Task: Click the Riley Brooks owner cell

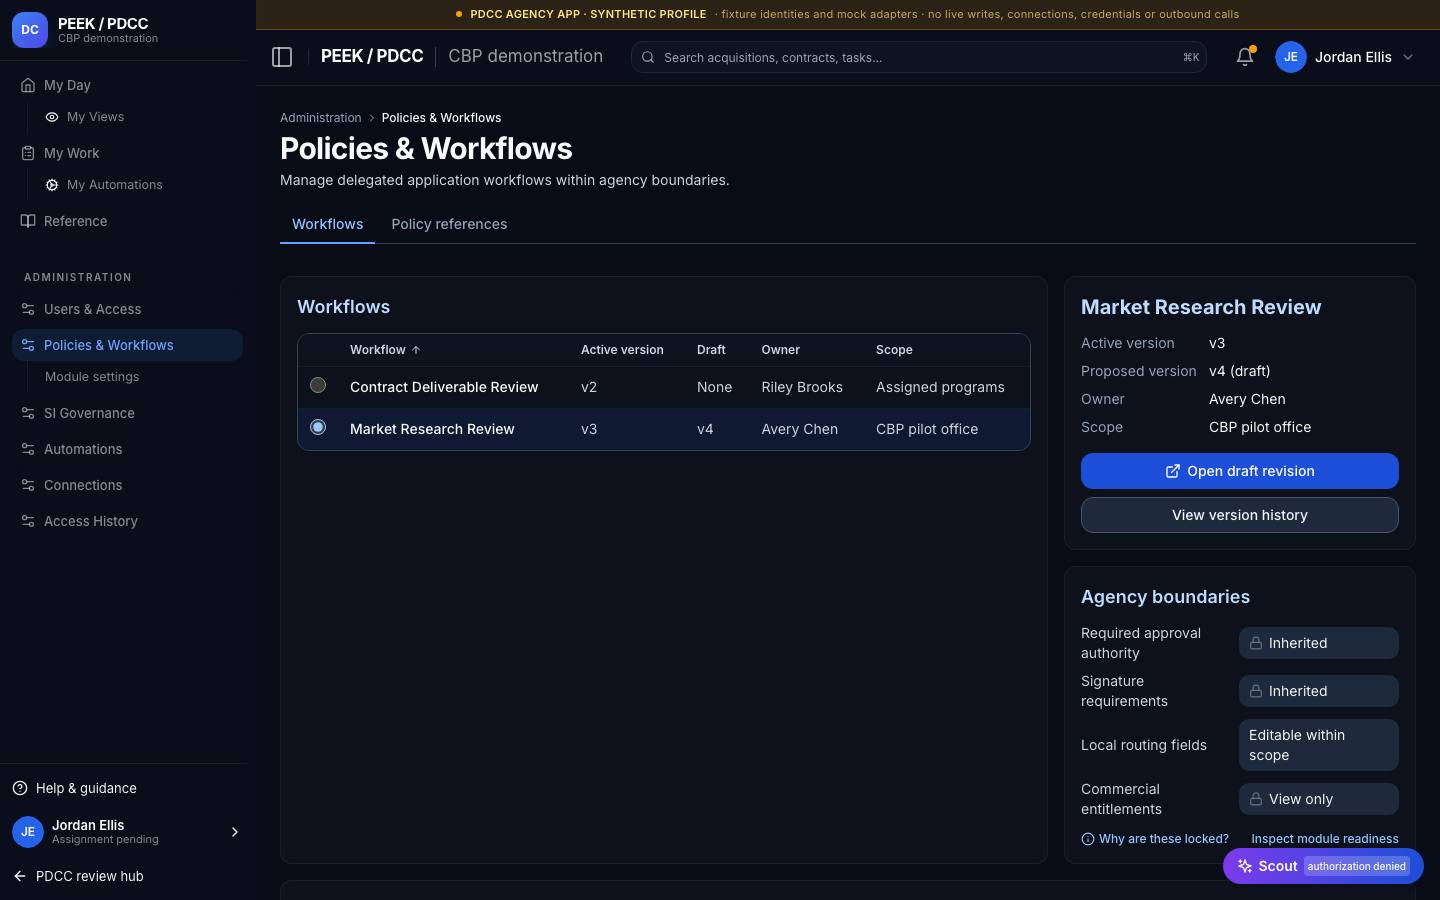Action: click(x=802, y=387)
